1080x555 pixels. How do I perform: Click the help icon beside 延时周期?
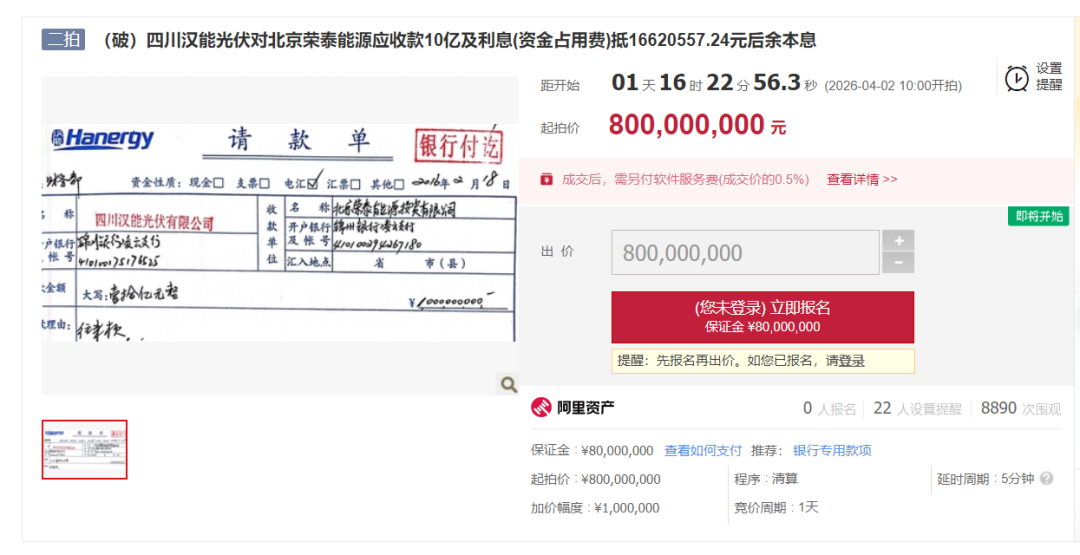point(1047,479)
